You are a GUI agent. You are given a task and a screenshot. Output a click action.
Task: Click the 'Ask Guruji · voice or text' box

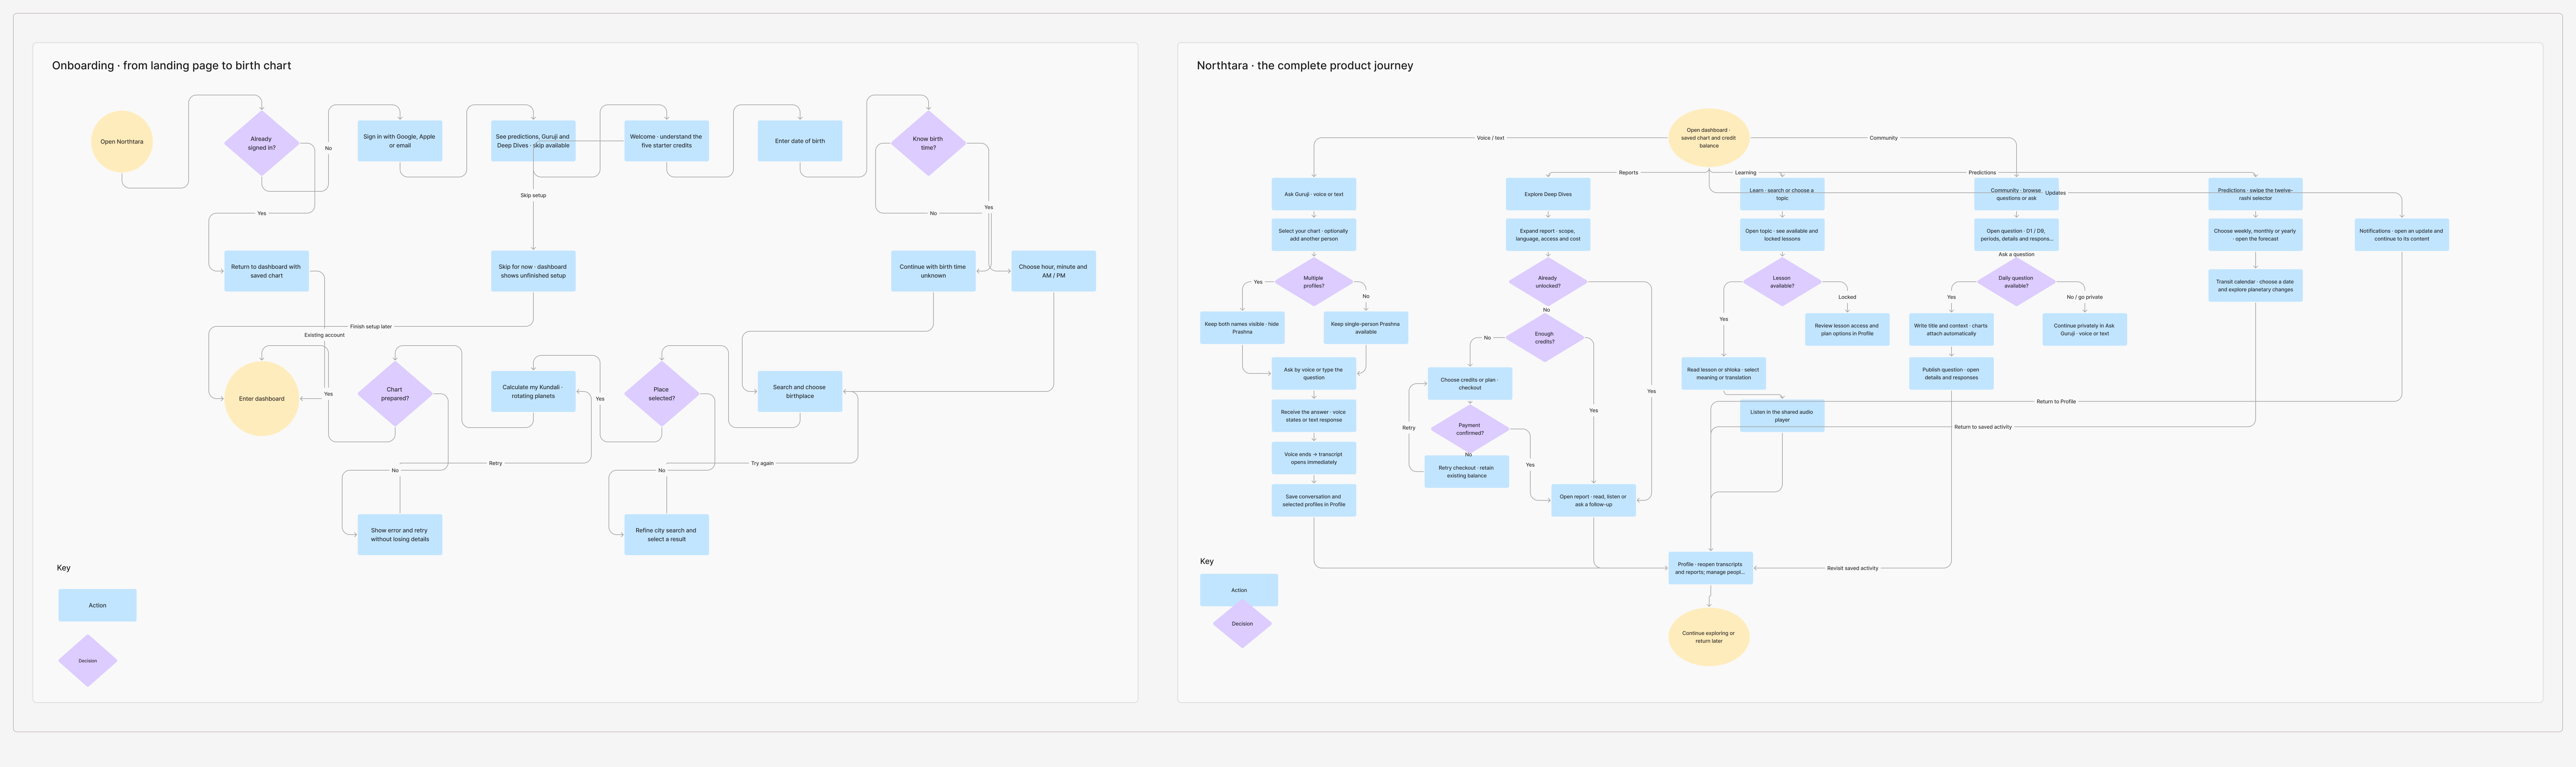[x=1314, y=194]
